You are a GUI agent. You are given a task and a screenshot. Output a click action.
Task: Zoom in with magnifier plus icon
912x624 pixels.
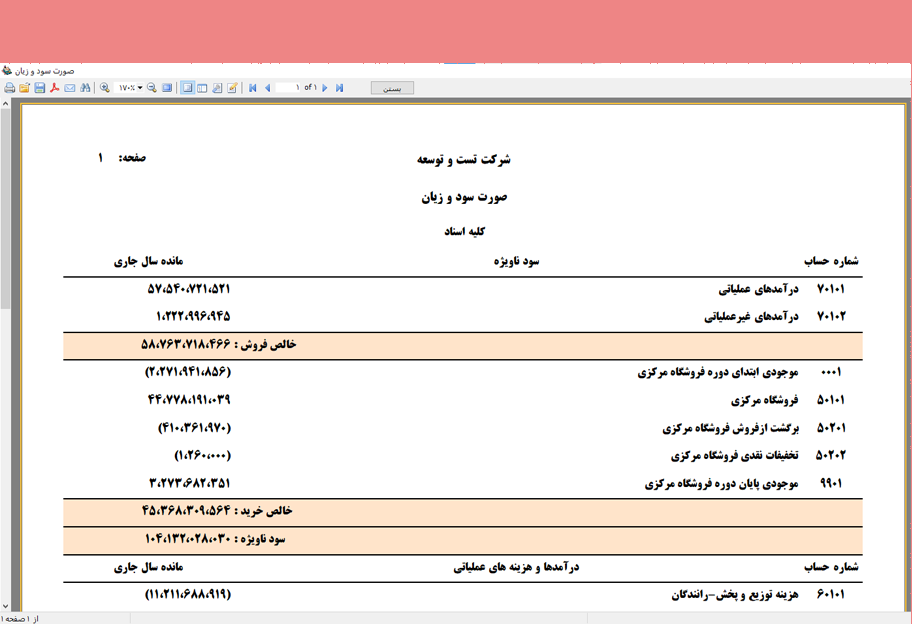105,88
